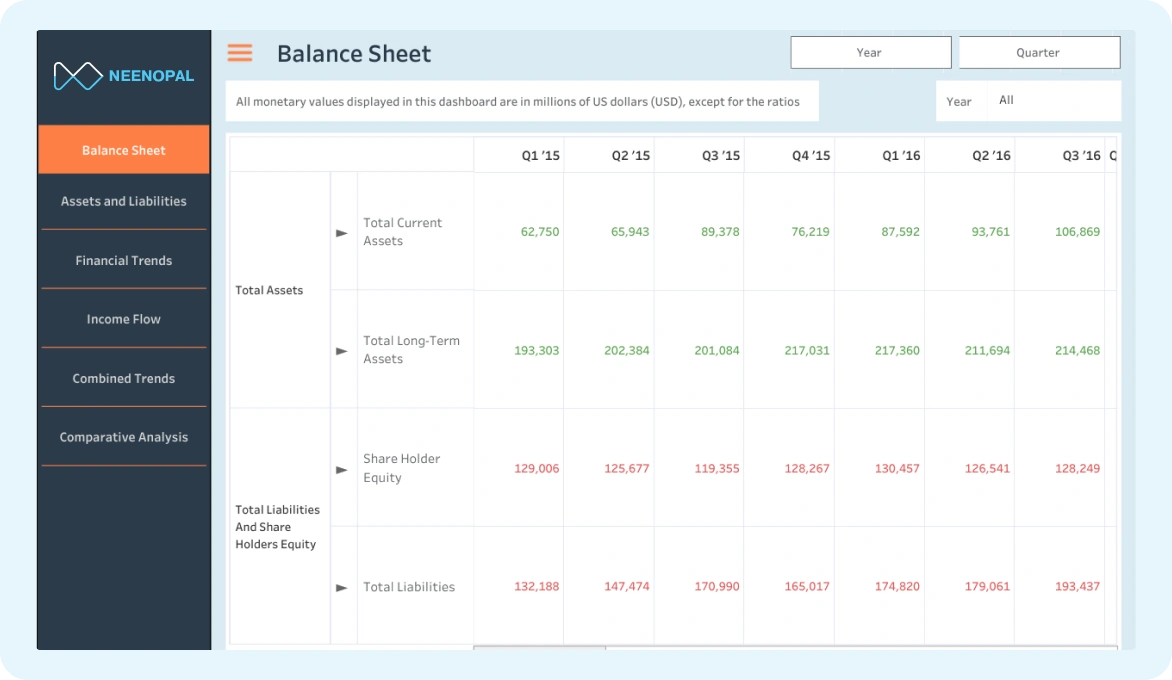Select the value 128,267
This screenshot has width=1172, height=680.
point(807,469)
